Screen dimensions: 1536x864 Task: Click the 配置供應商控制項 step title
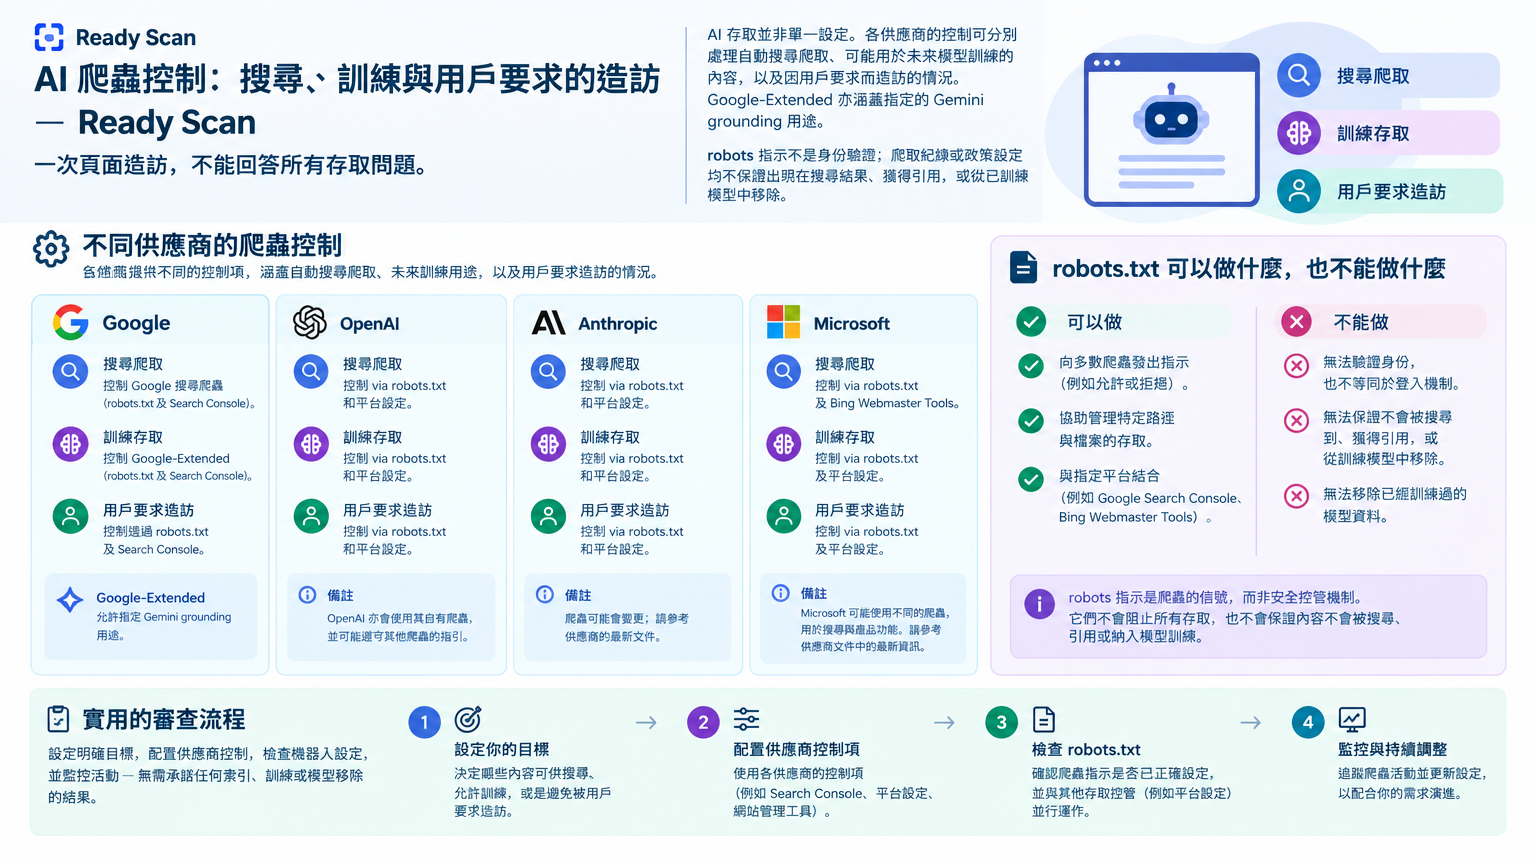click(x=796, y=749)
